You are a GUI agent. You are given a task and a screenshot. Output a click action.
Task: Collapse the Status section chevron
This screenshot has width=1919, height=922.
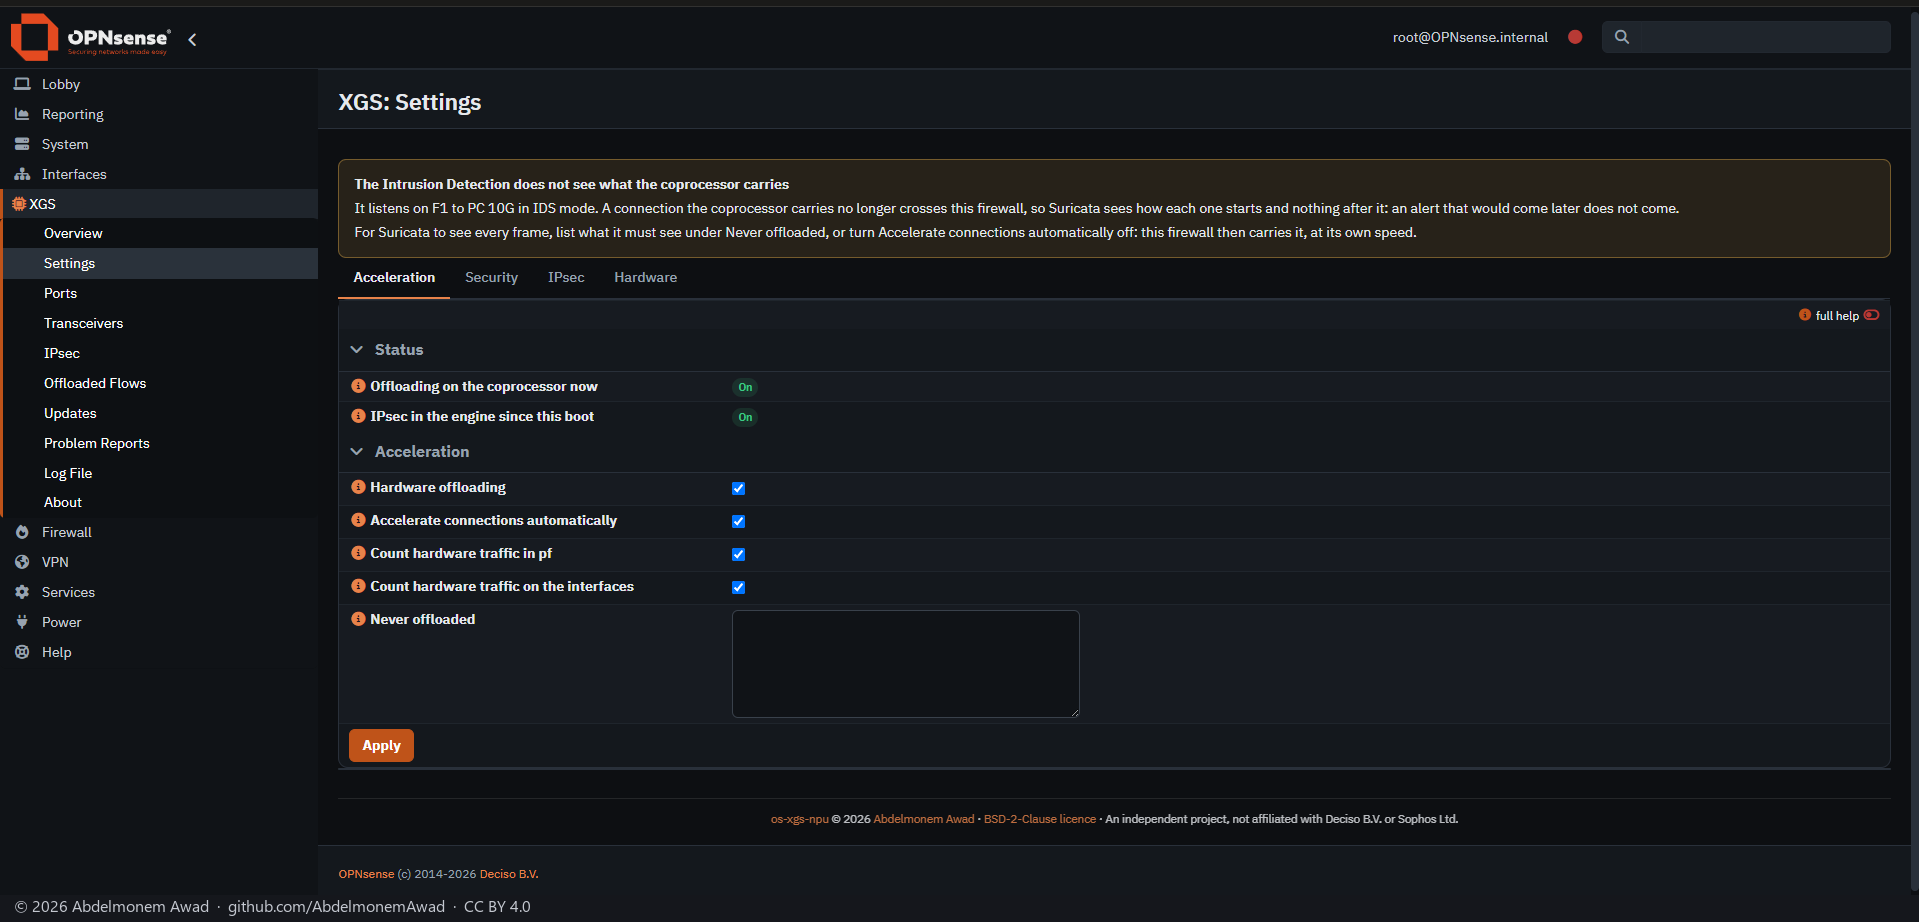click(357, 350)
